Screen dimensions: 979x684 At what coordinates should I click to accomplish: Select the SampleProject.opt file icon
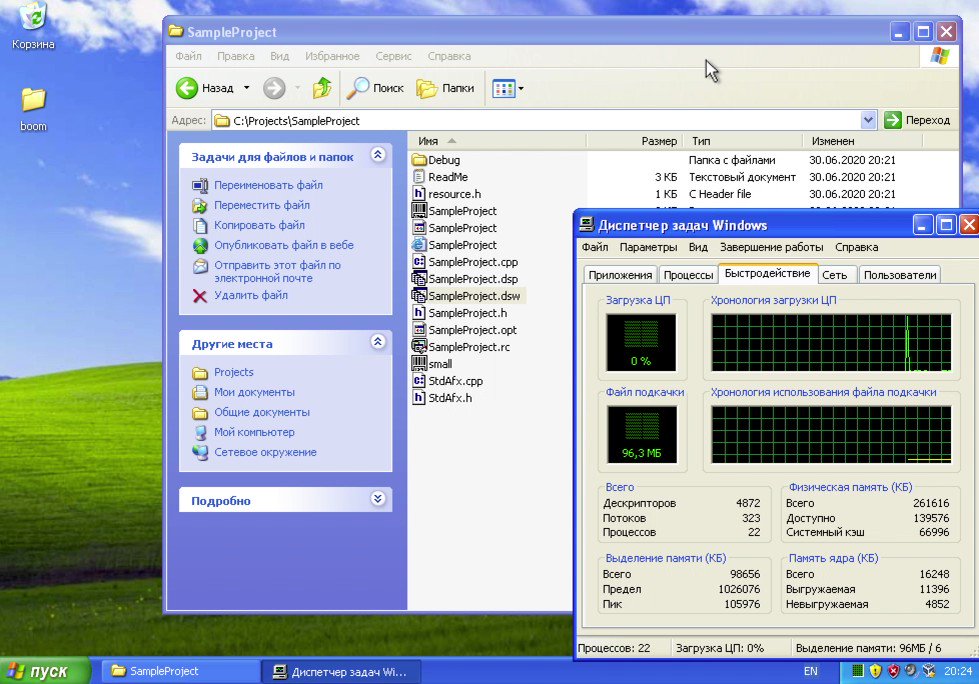(419, 330)
